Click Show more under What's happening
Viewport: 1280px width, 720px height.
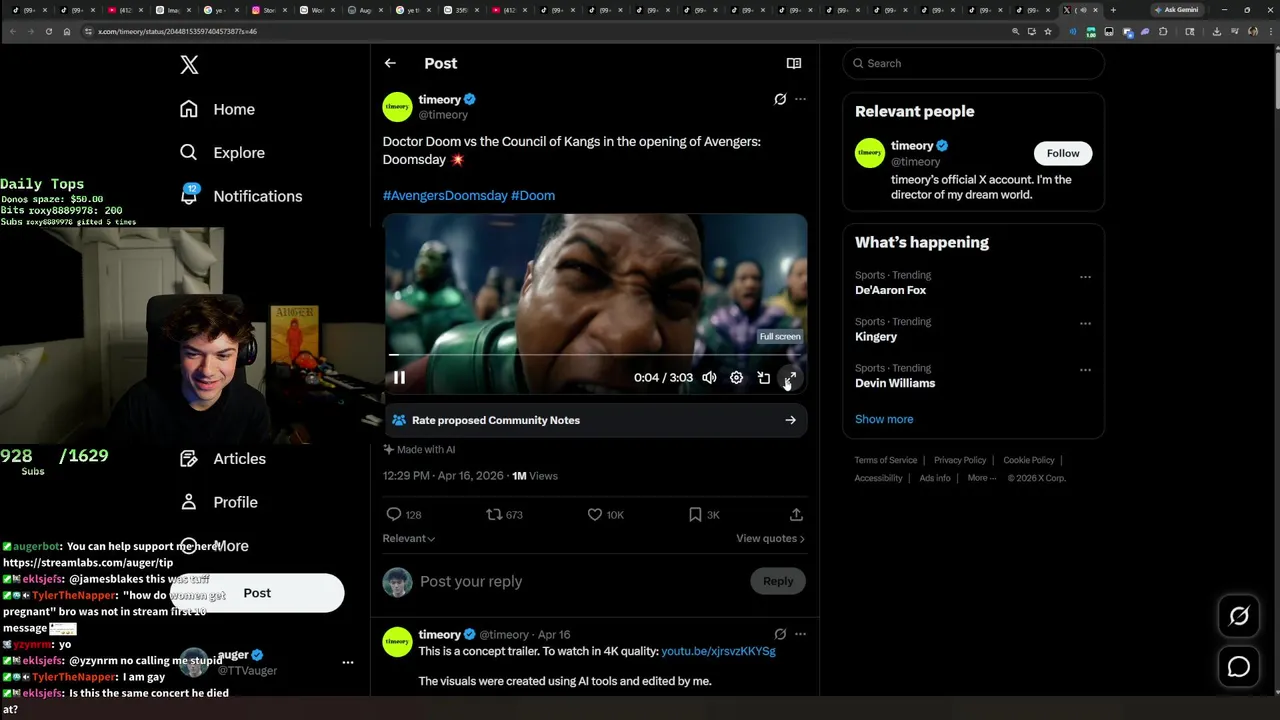tap(884, 419)
